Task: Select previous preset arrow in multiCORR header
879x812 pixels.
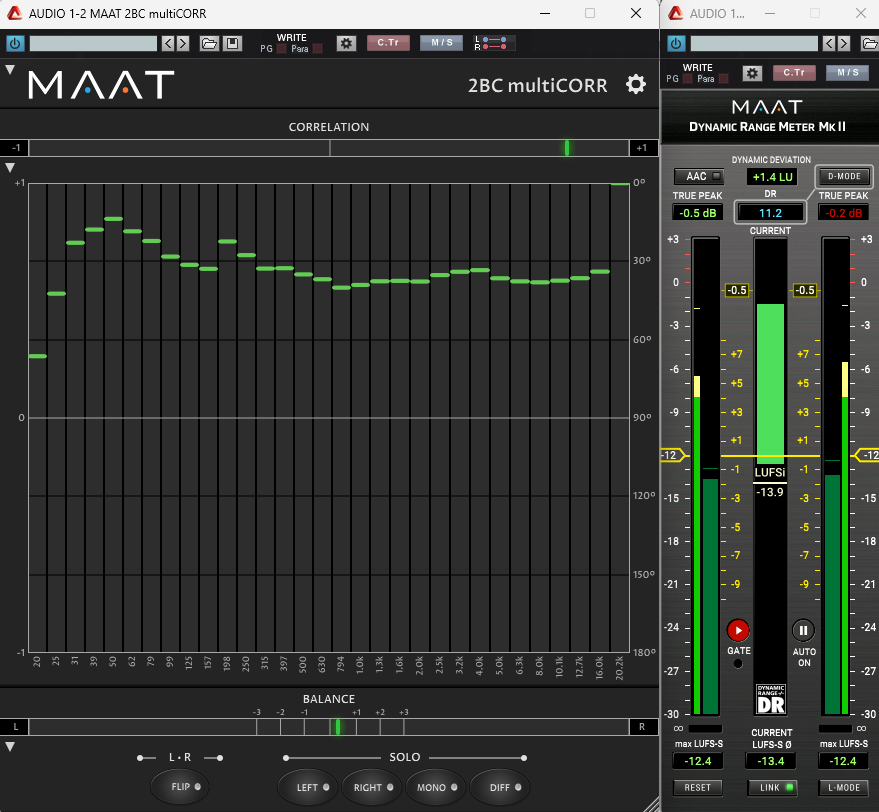Action: 168,43
